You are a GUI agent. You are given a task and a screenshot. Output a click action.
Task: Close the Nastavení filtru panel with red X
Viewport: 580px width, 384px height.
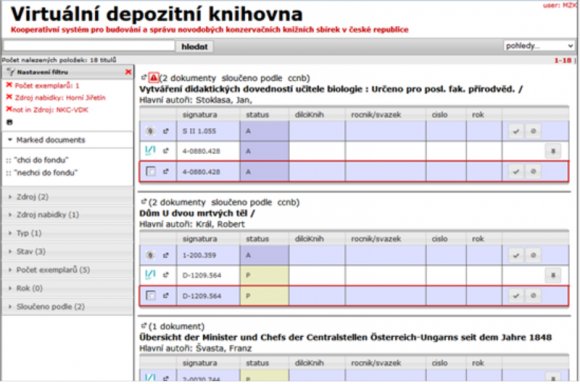tap(128, 72)
